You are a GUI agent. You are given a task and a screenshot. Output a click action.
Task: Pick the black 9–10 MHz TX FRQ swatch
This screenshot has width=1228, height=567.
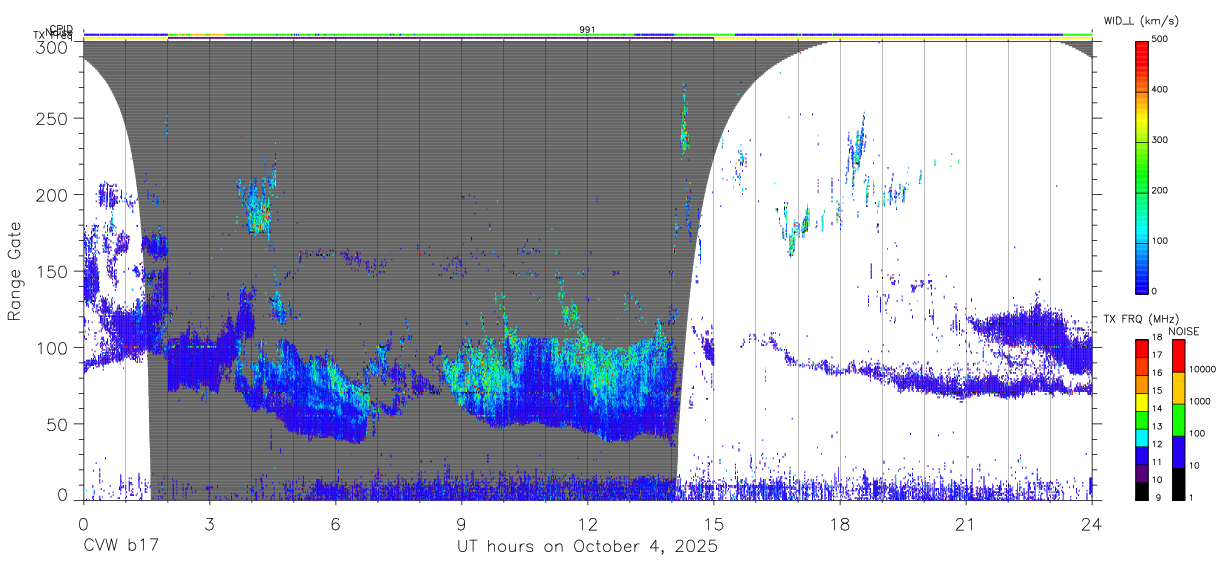coord(1141,490)
